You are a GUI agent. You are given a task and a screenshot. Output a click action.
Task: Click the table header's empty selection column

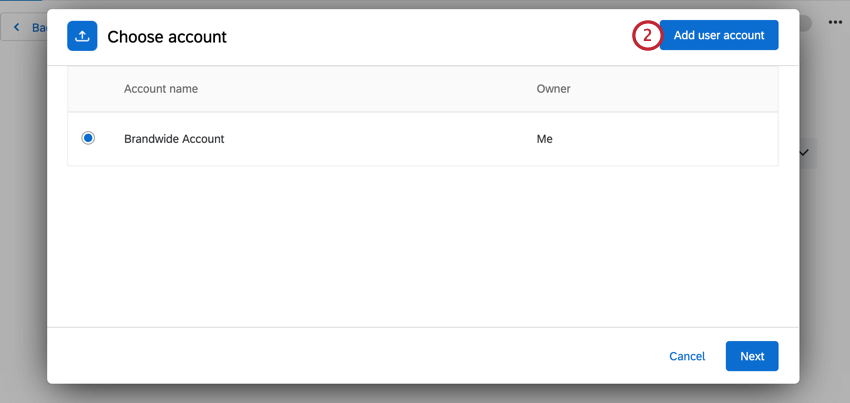(89, 89)
